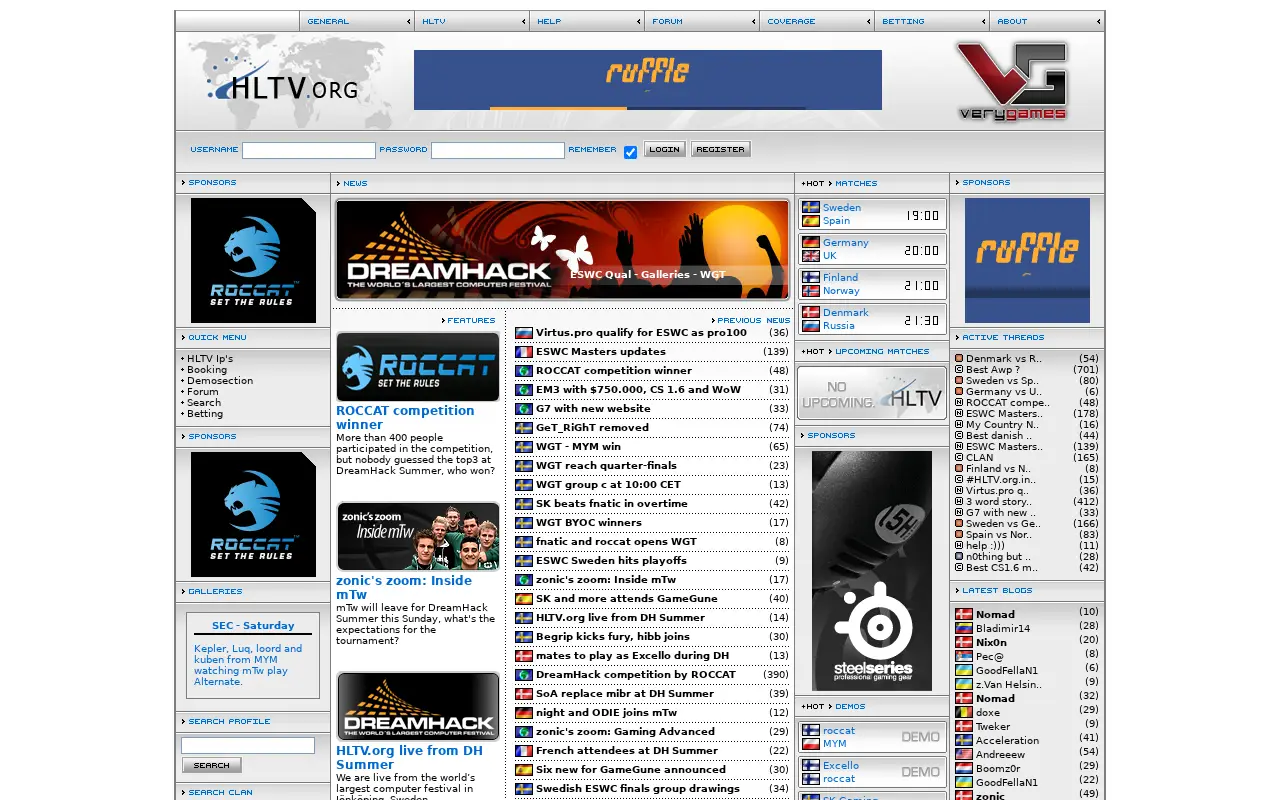Click the flag beside 'mates to play as Excello during DH'
Image resolution: width=1280 pixels, height=800 pixels.
524,656
